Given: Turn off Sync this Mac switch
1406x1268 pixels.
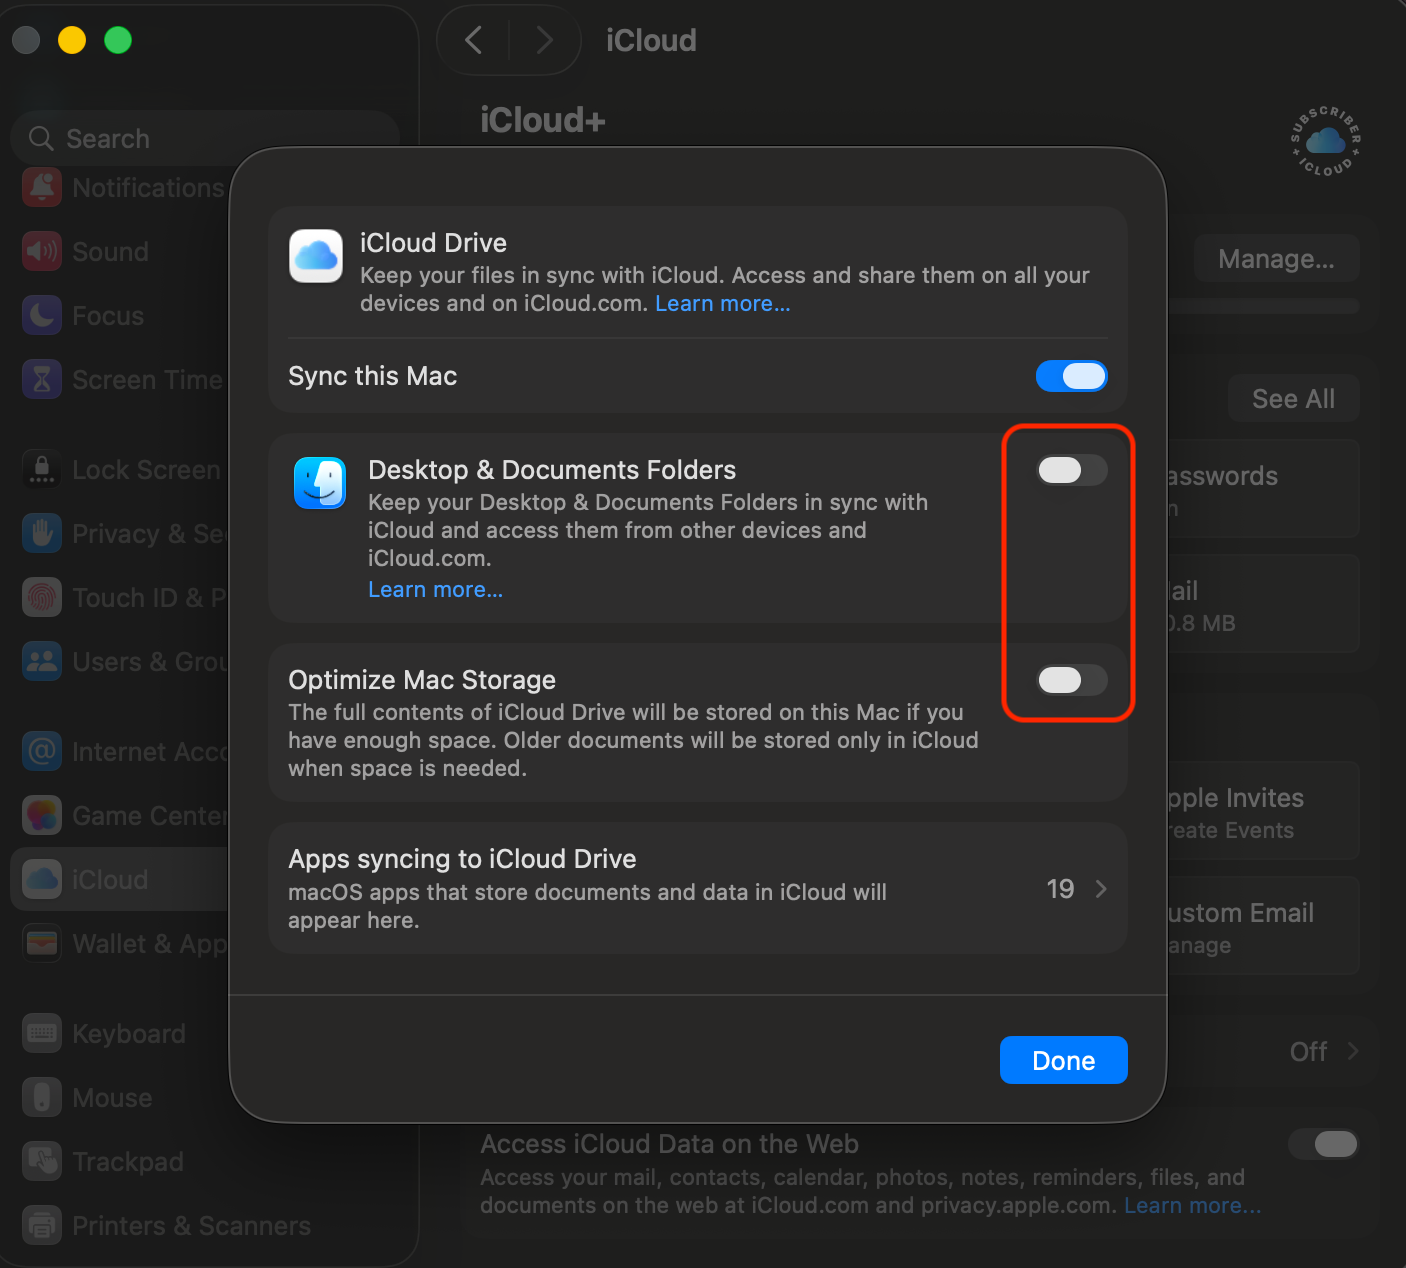Looking at the screenshot, I should pos(1072,376).
